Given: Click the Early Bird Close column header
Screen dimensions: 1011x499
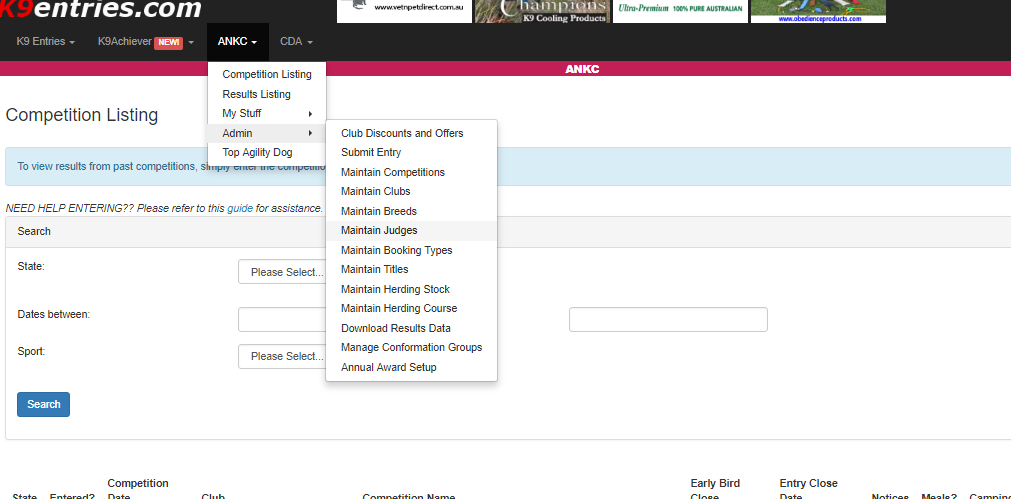Looking at the screenshot, I should click(715, 490).
